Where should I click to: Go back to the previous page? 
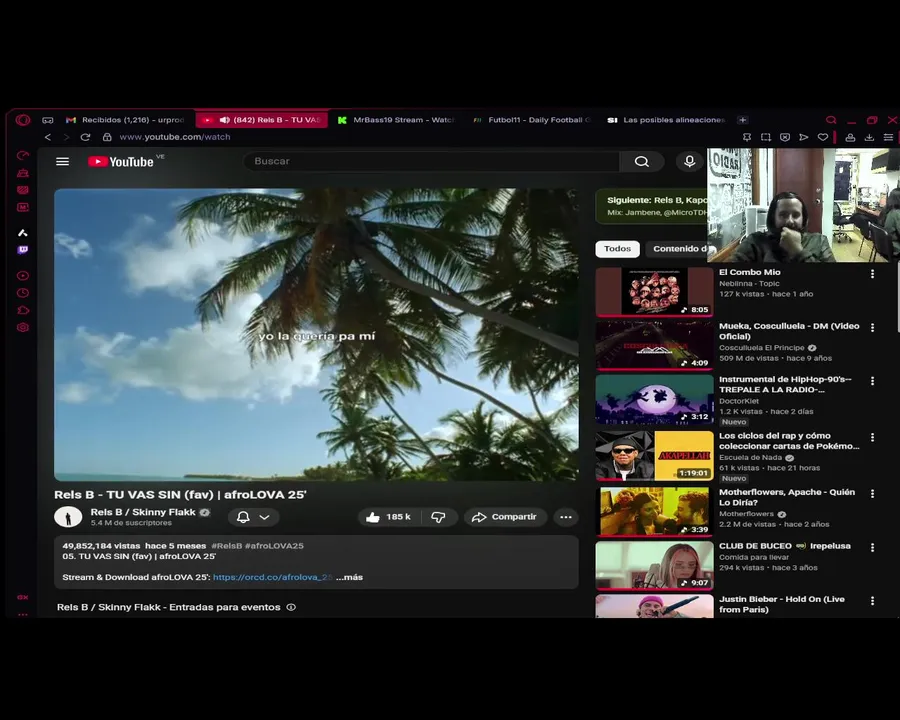pos(48,137)
